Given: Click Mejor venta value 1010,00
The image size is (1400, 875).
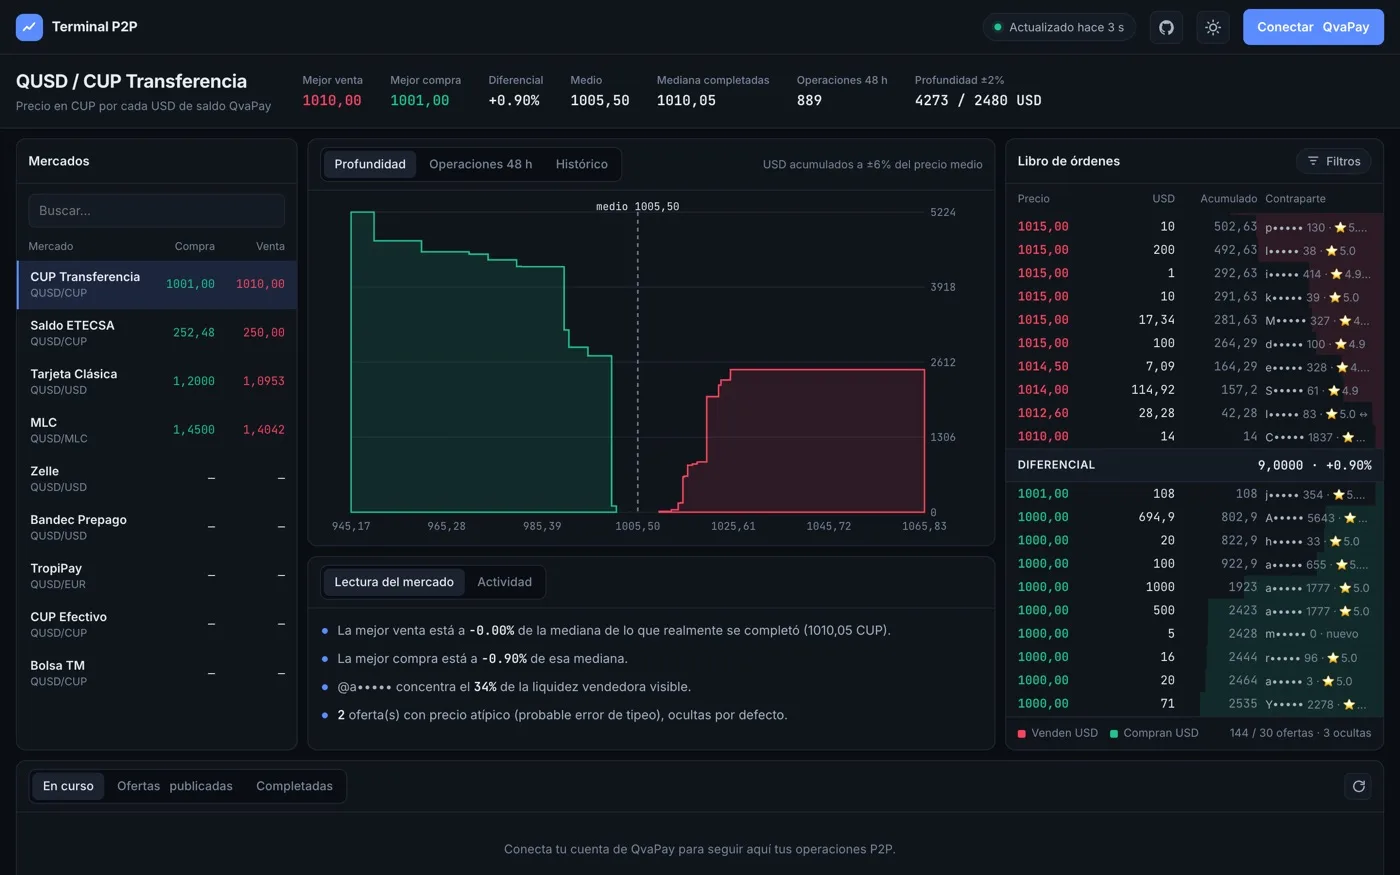Looking at the screenshot, I should (332, 100).
